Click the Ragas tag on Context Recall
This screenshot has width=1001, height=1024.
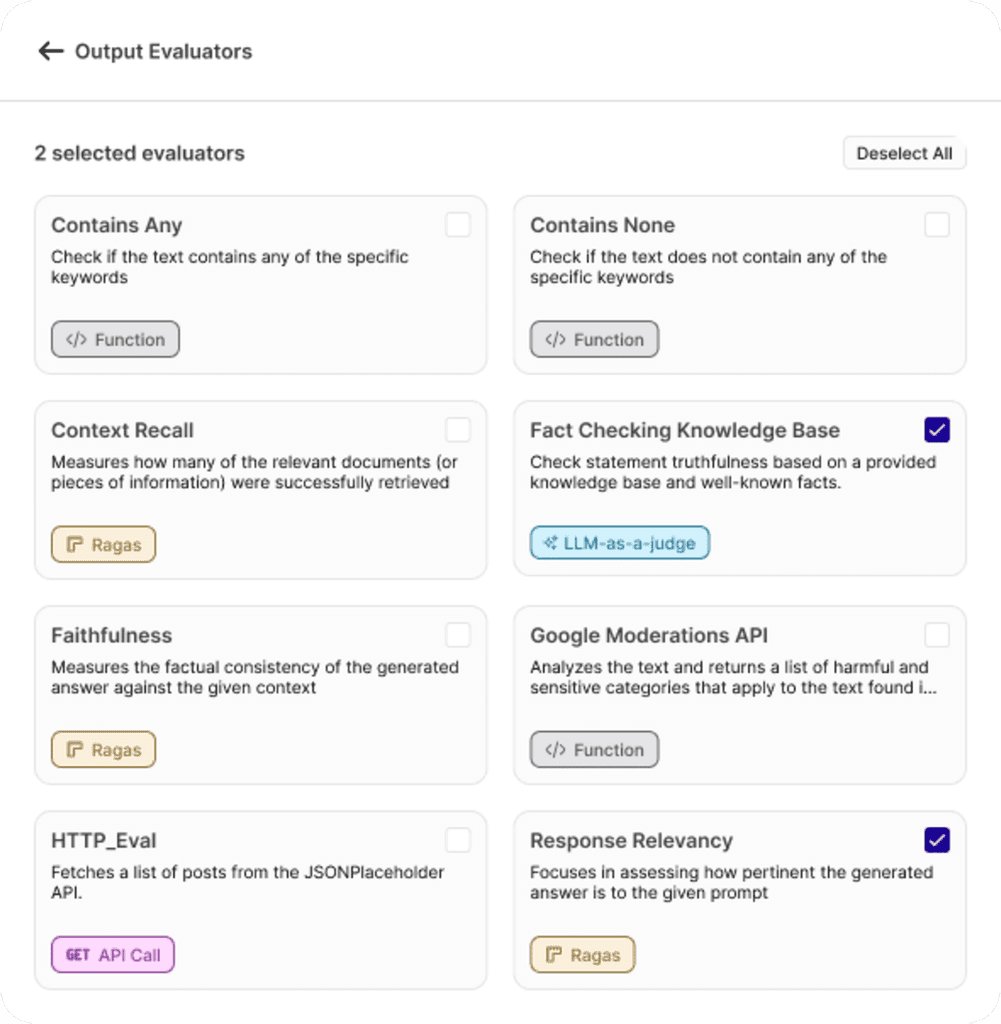[x=103, y=545]
